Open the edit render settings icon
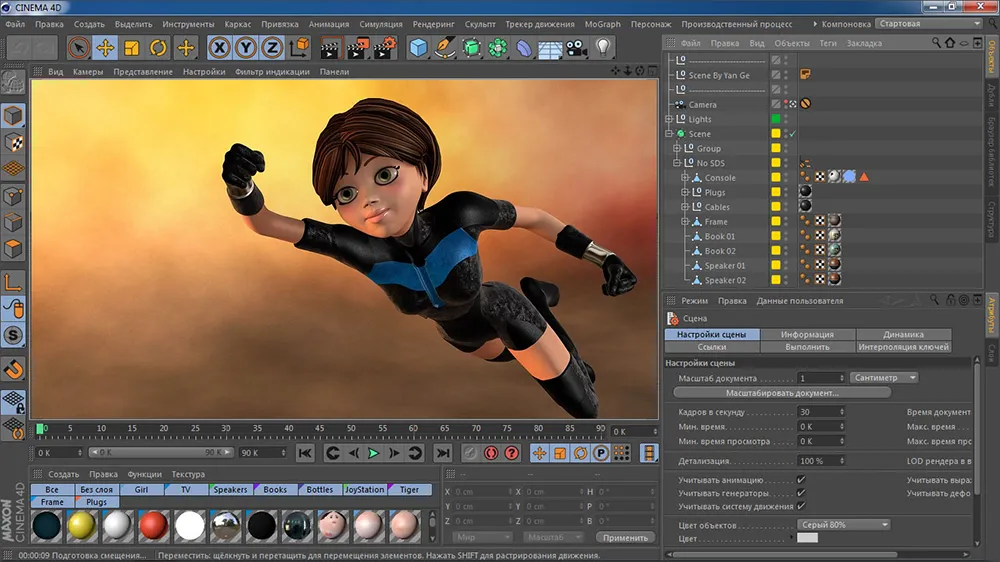 tap(385, 47)
